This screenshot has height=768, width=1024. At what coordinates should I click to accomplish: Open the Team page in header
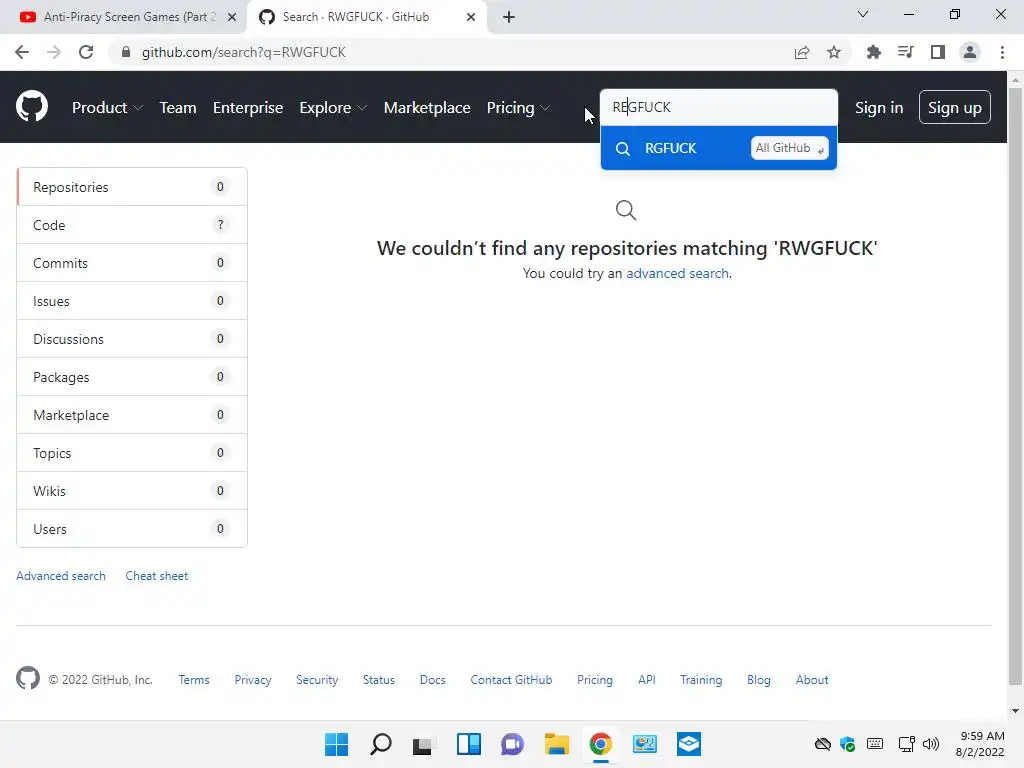178,107
